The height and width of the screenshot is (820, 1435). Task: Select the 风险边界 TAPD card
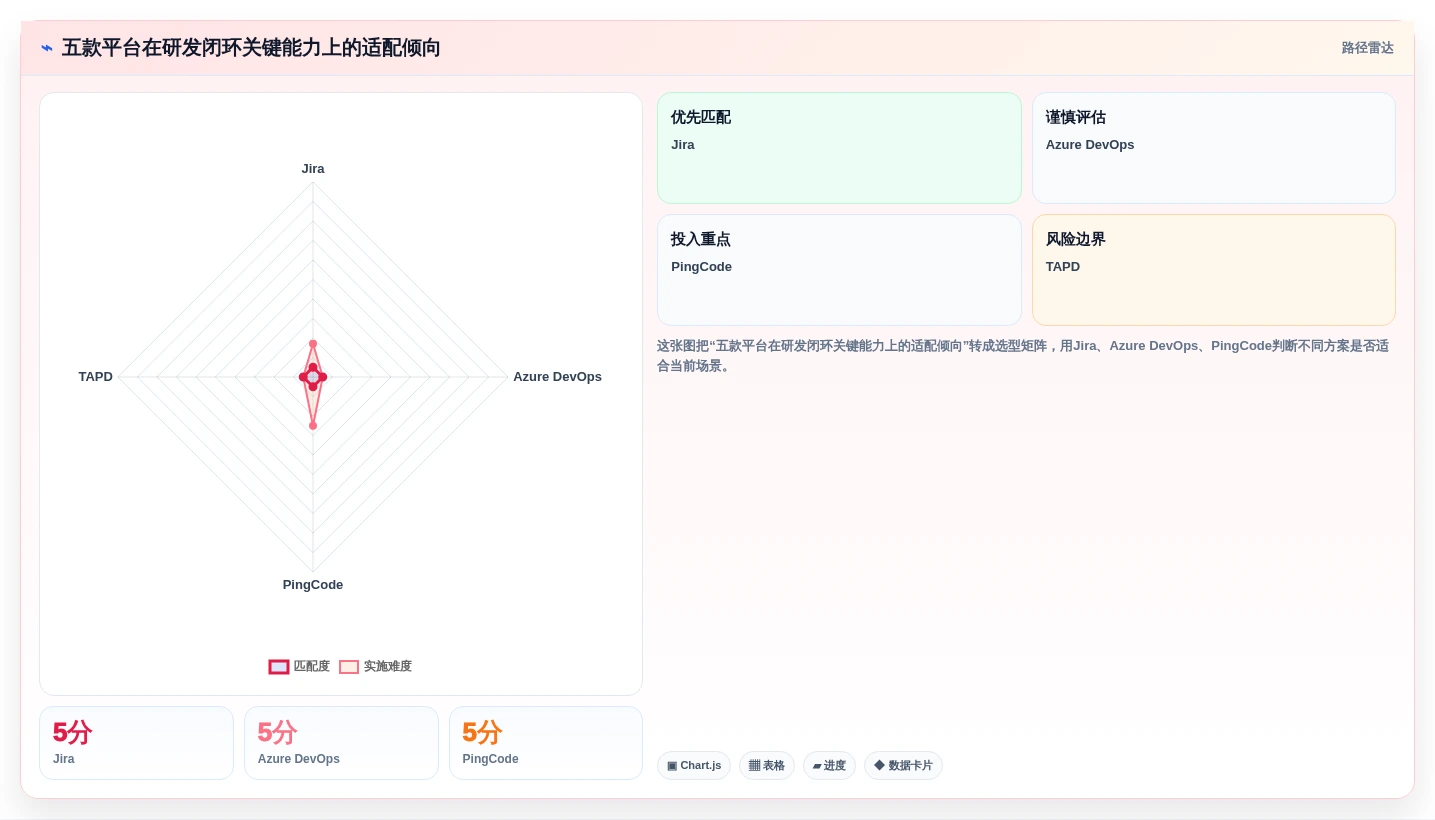pos(1213,270)
